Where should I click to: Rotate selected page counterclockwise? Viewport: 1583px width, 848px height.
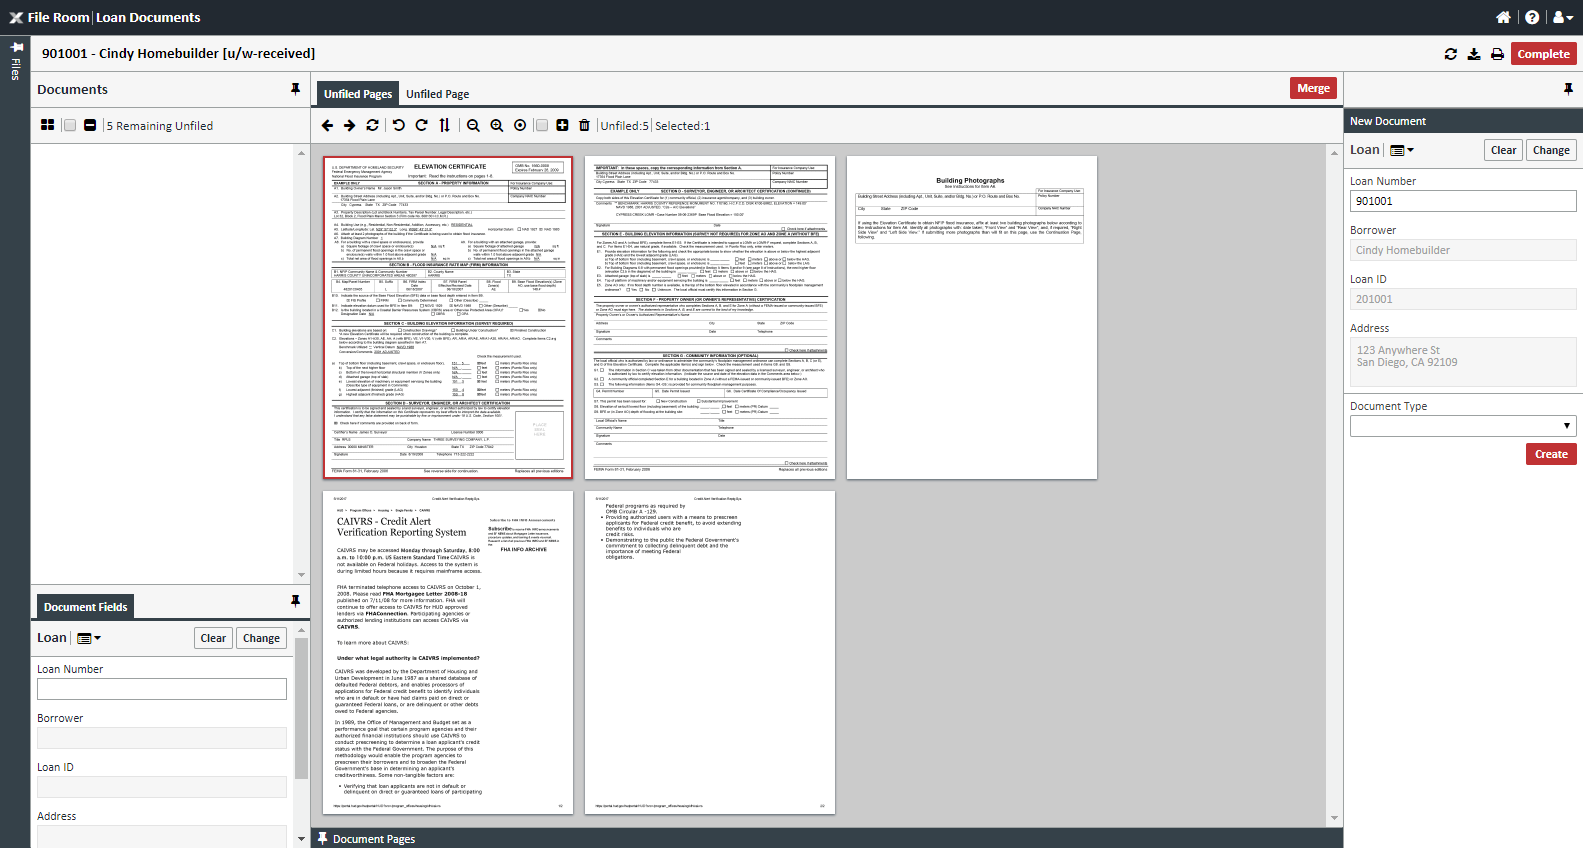point(398,125)
